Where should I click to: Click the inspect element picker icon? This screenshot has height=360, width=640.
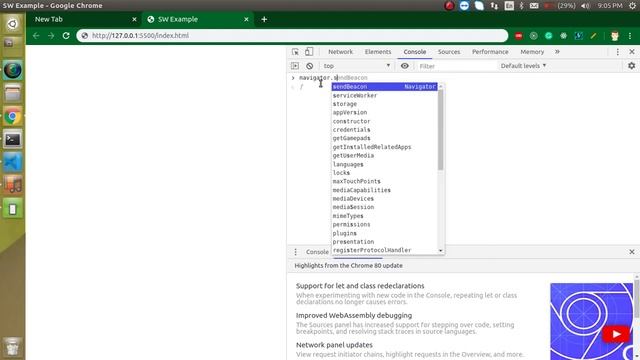click(295, 52)
